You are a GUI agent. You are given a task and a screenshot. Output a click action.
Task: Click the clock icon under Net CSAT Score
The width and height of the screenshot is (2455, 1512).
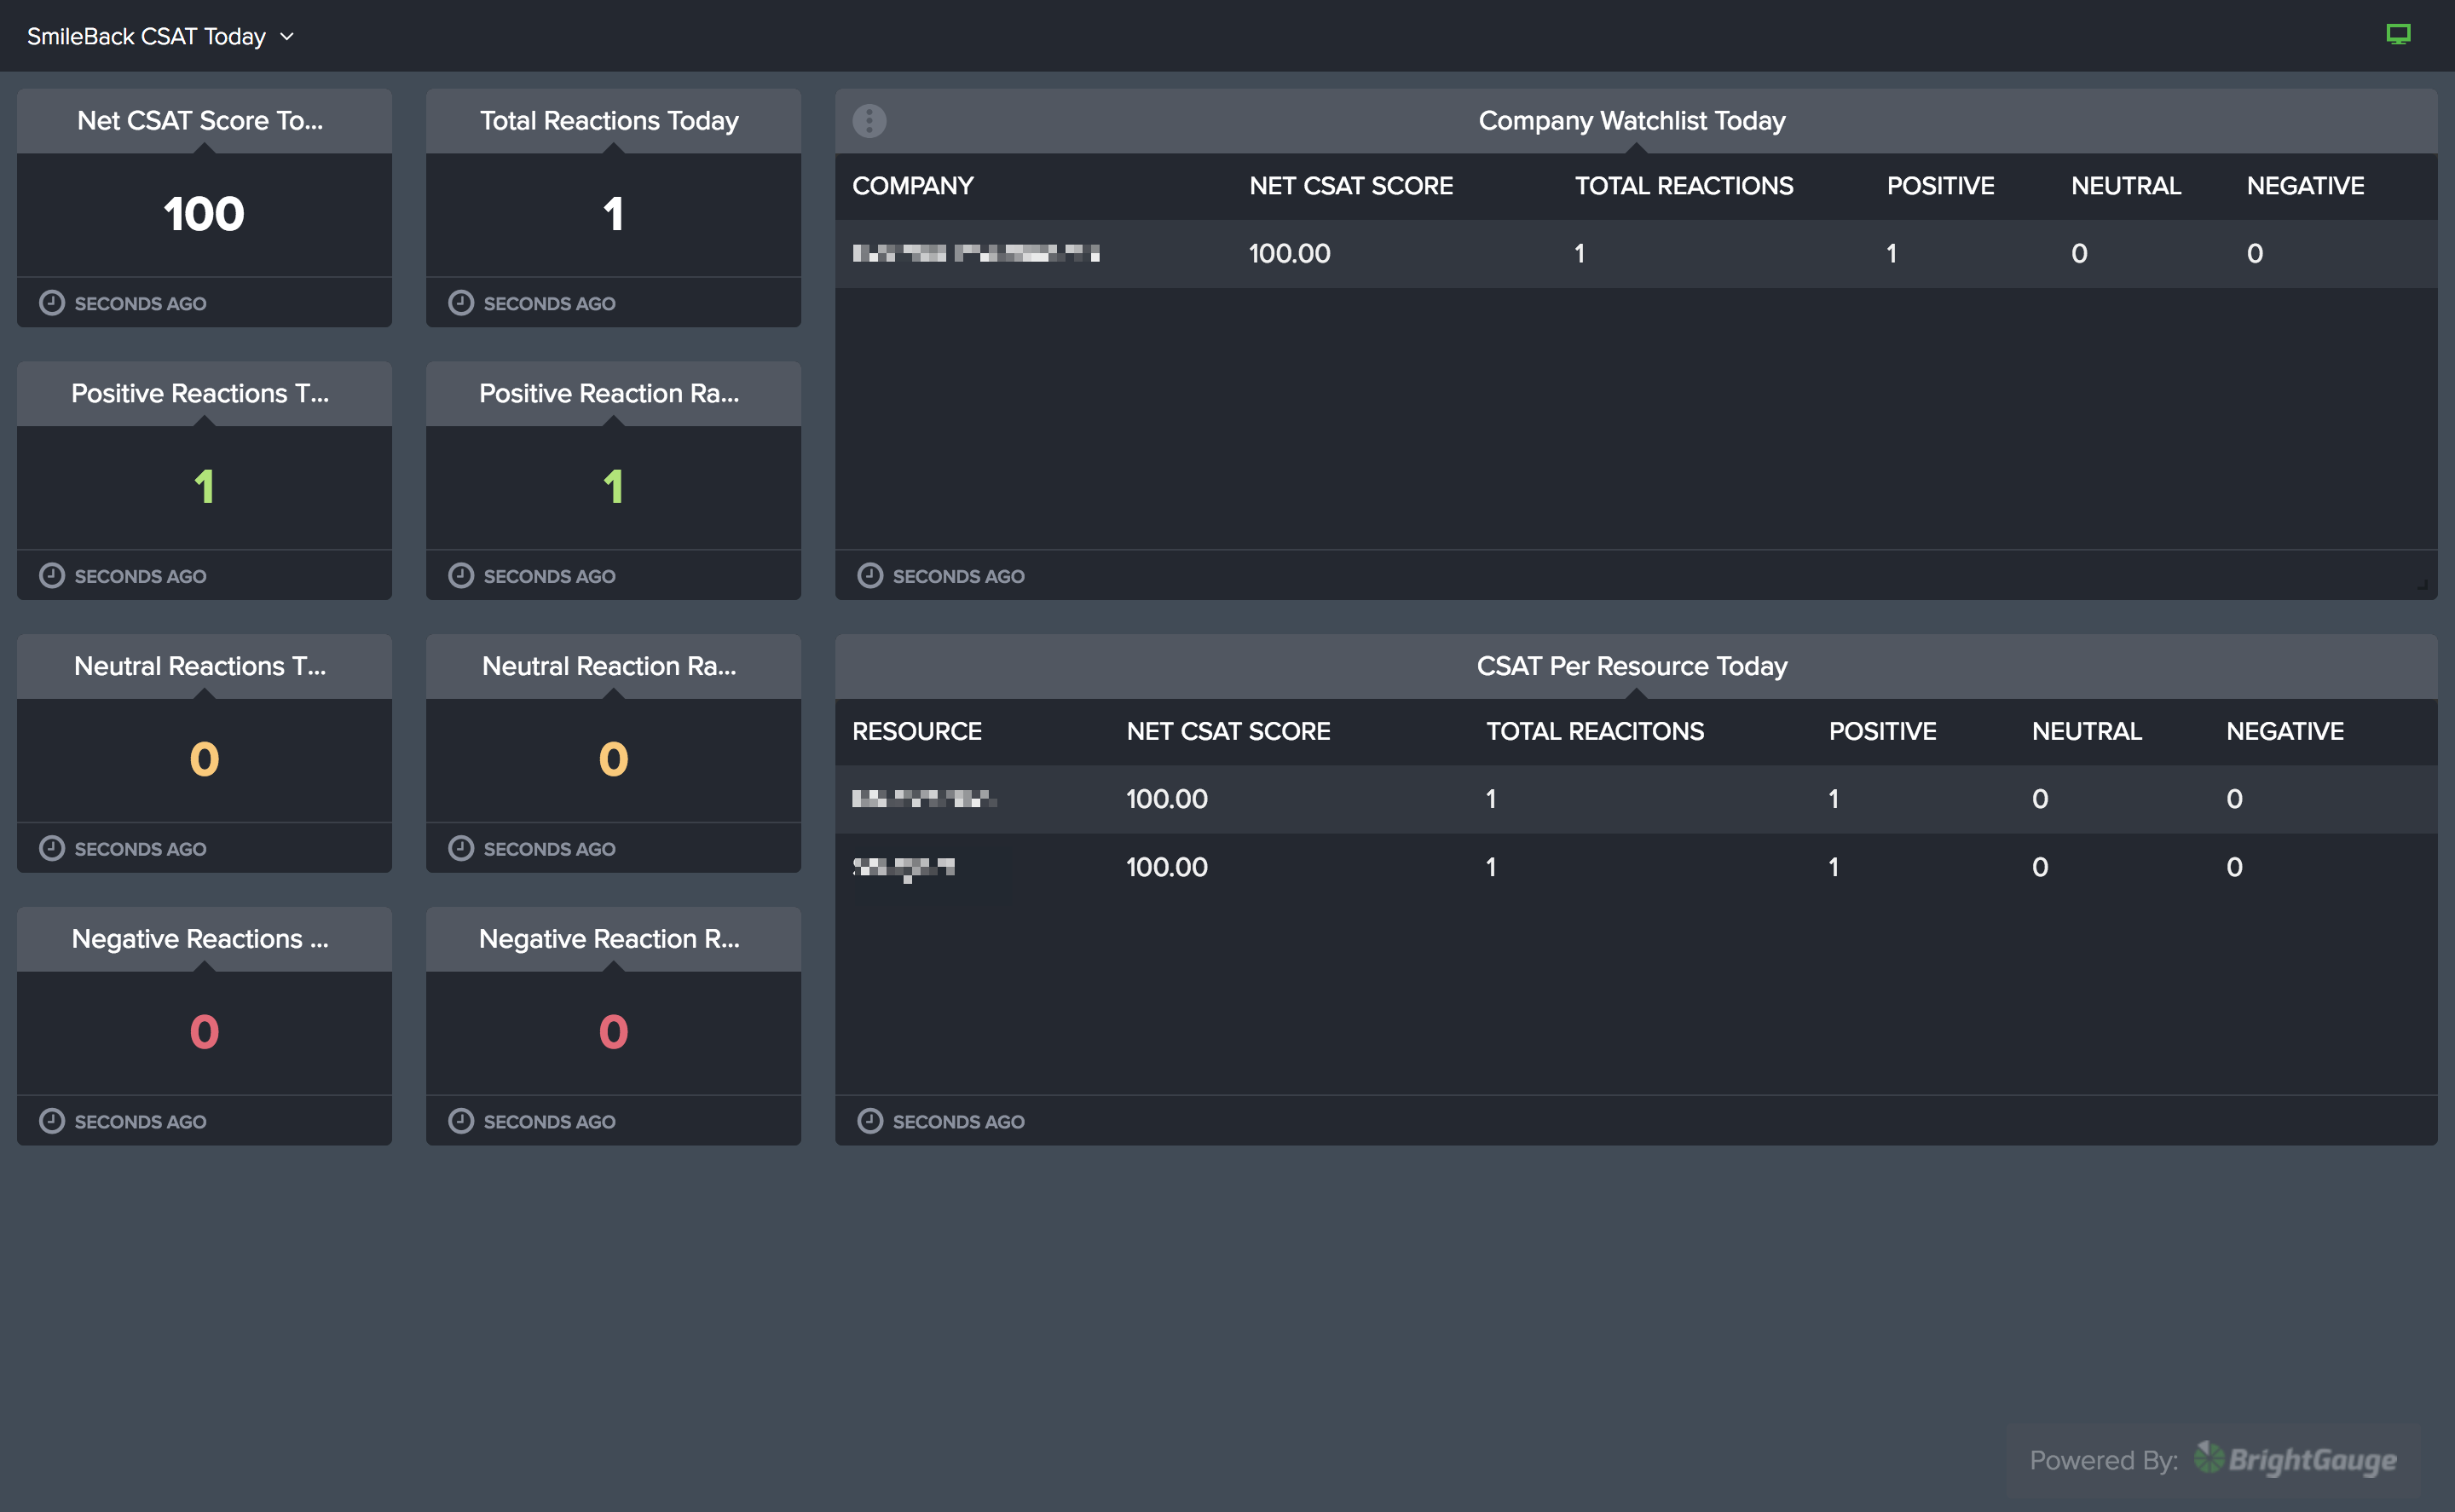(52, 303)
